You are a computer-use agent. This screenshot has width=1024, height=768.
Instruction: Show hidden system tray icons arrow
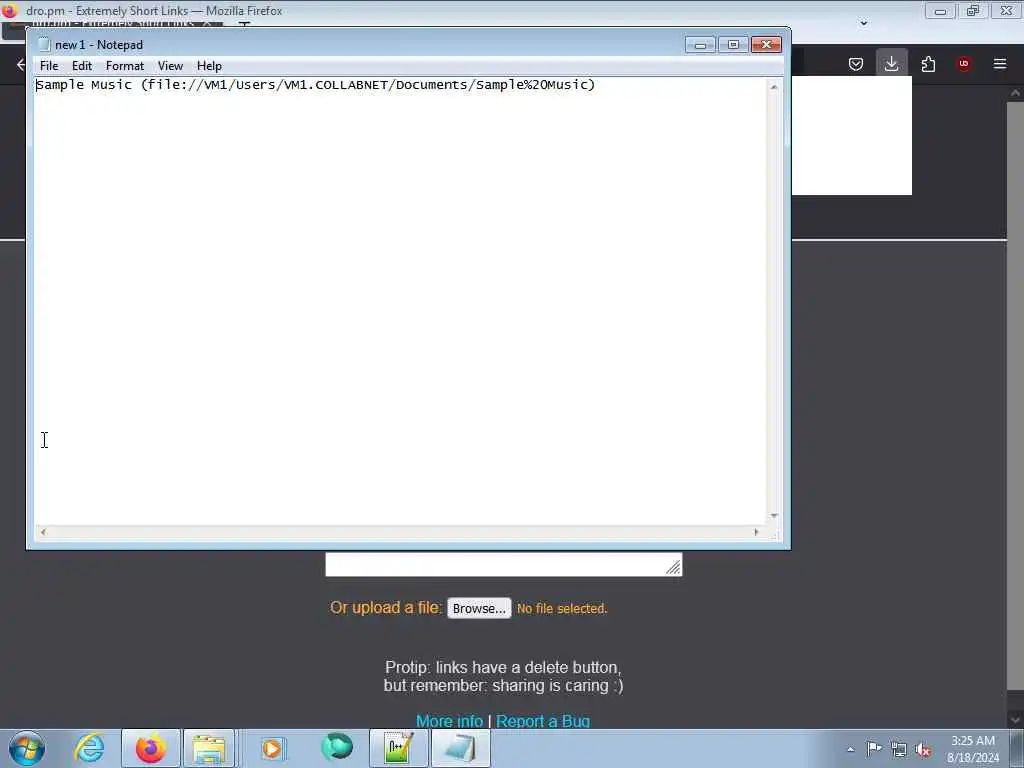click(850, 749)
